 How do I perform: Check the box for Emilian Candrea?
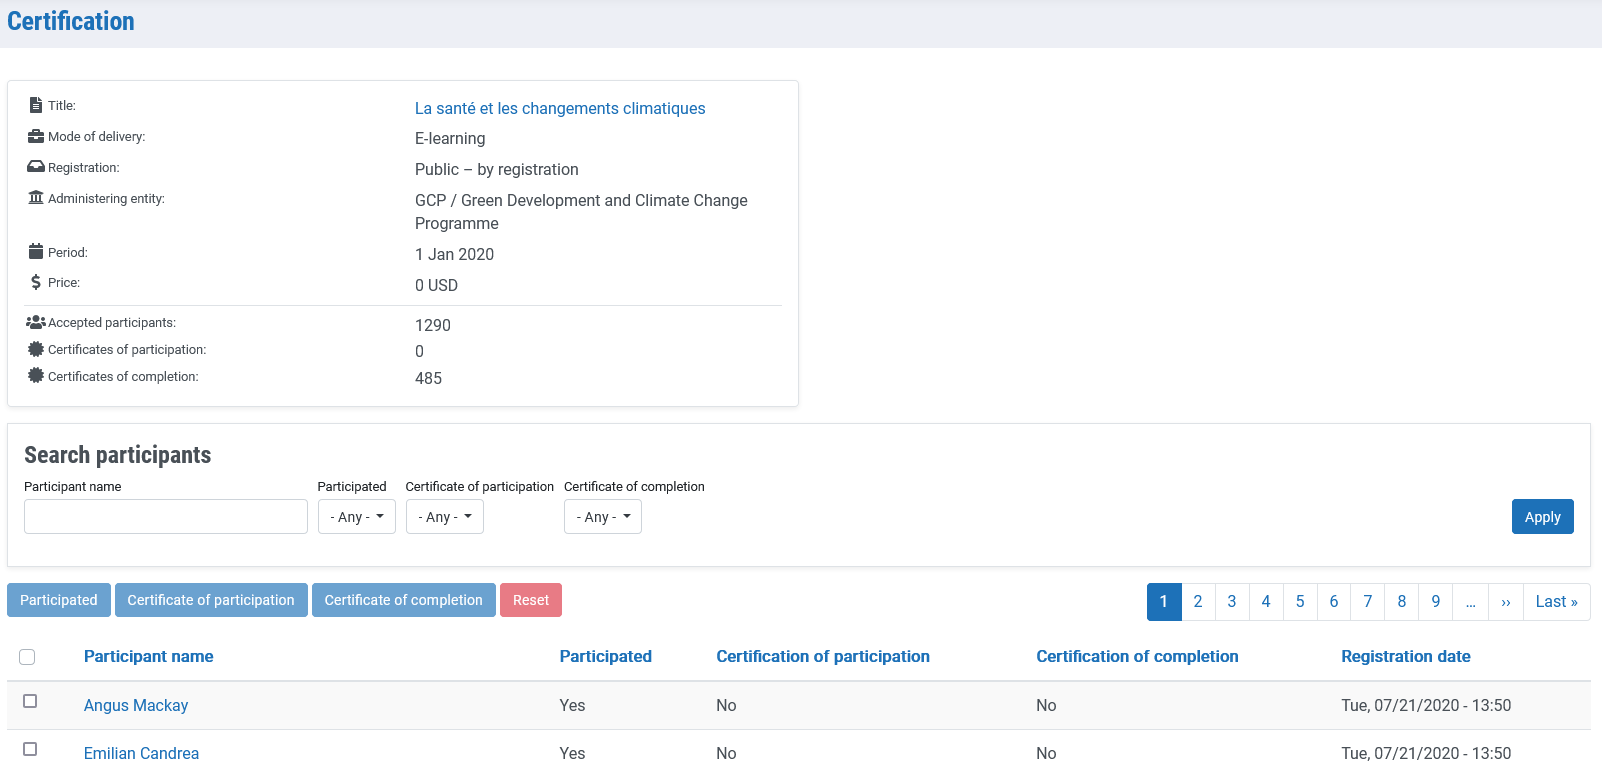pyautogui.click(x=30, y=749)
